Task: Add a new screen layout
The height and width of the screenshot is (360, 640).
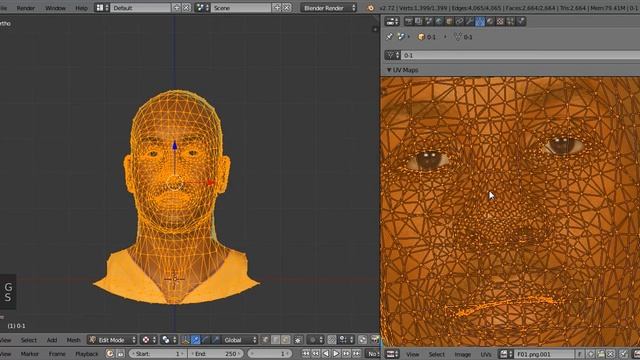Action: pos(176,8)
